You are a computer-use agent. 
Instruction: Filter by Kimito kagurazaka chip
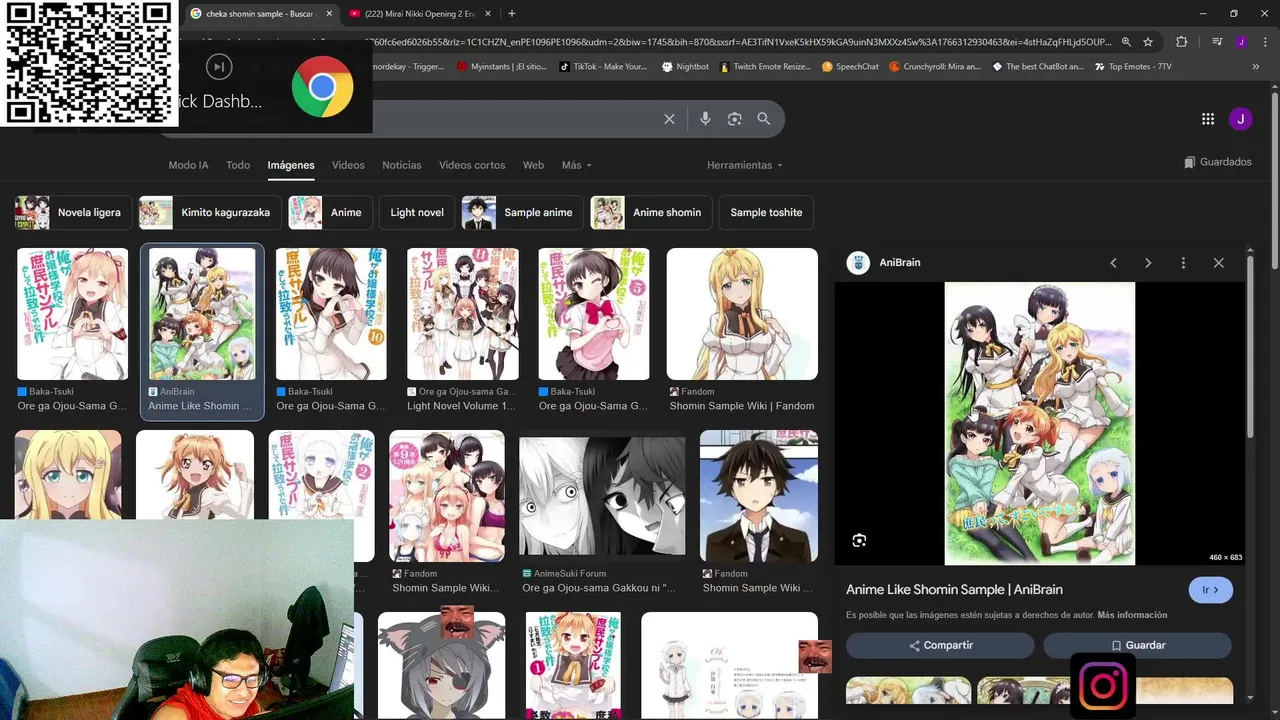coord(210,213)
